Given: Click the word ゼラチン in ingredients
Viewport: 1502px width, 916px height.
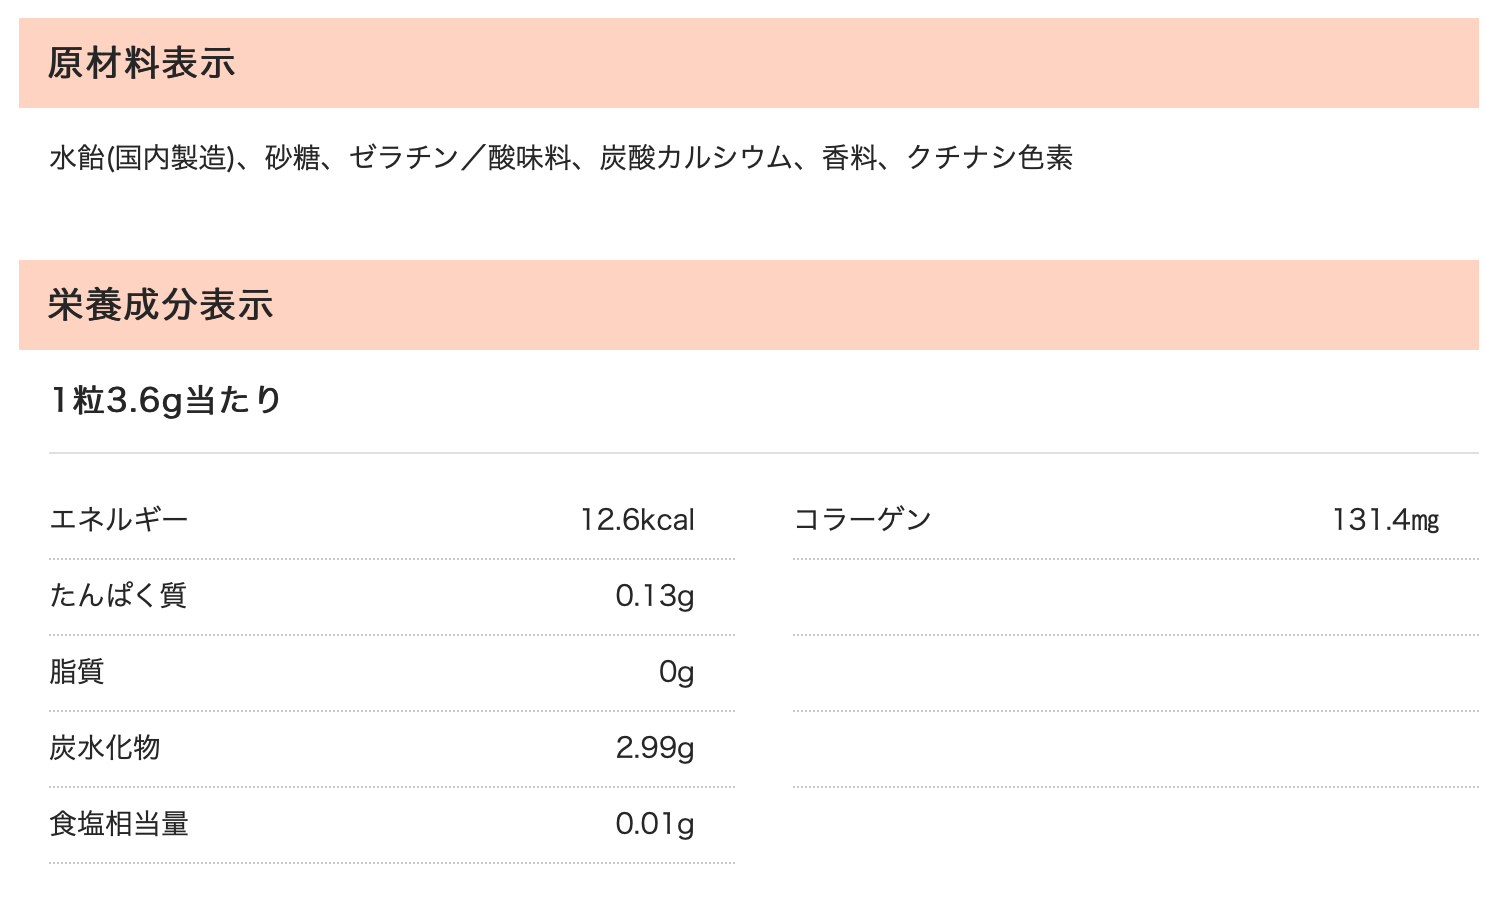Looking at the screenshot, I should click(x=403, y=158).
